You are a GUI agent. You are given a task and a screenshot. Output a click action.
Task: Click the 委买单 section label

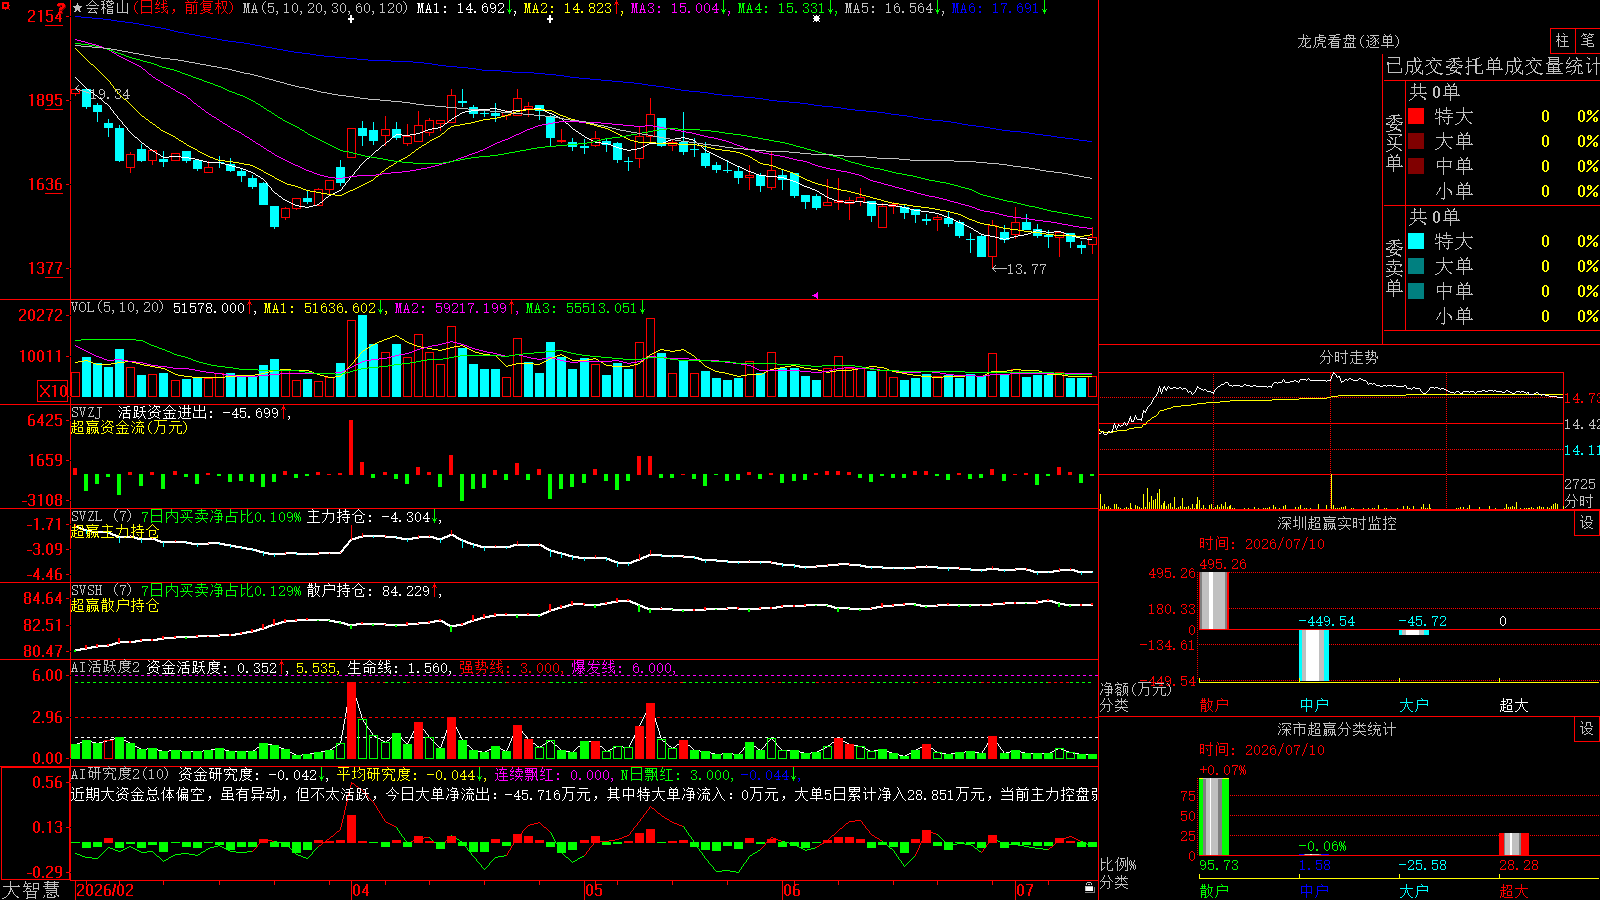point(1394,142)
